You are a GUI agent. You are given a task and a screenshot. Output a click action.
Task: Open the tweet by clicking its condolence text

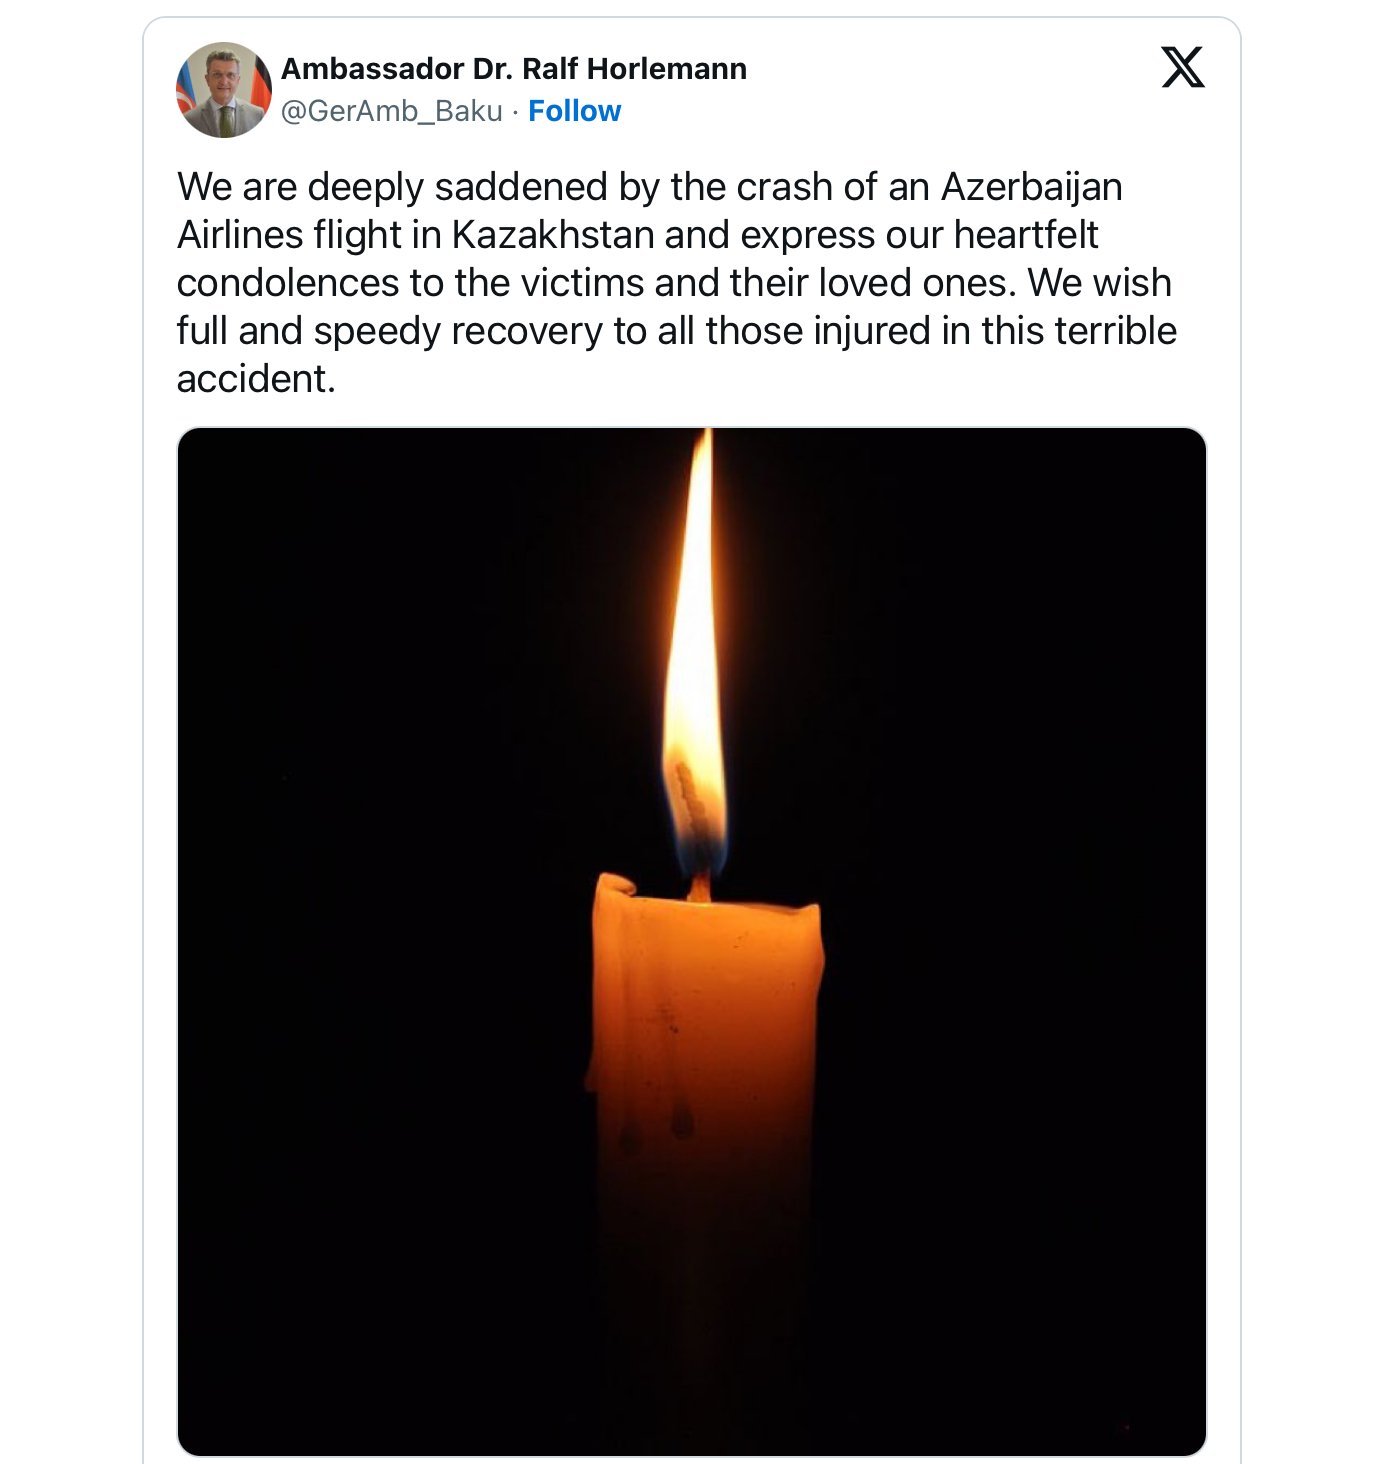[676, 283]
